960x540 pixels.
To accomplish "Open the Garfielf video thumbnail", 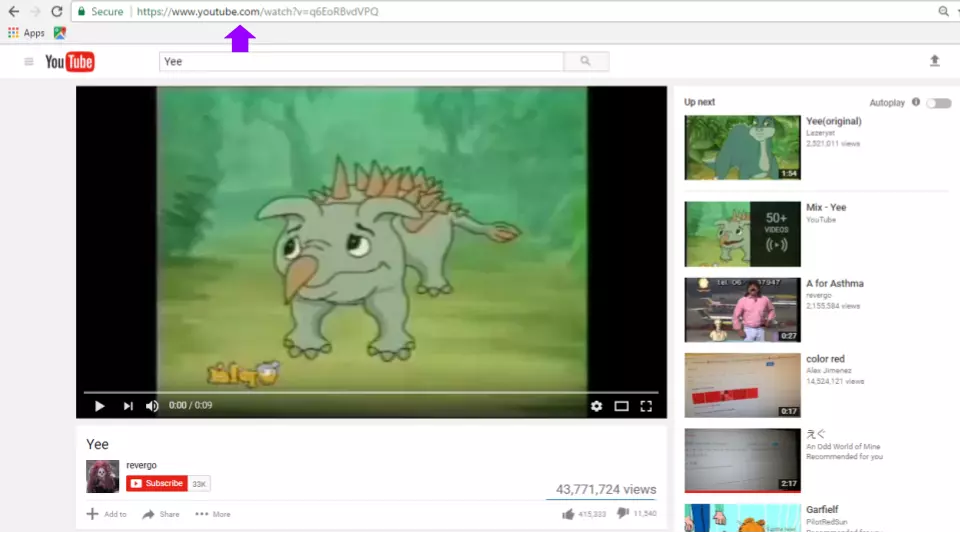I will 742,518.
